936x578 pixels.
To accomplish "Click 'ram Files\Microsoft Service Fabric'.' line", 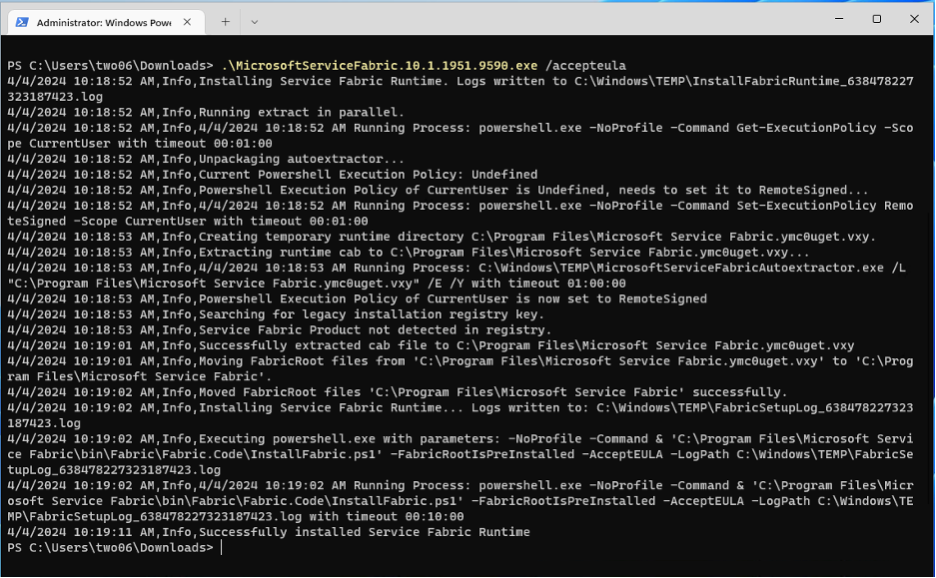I will click(x=140, y=376).
